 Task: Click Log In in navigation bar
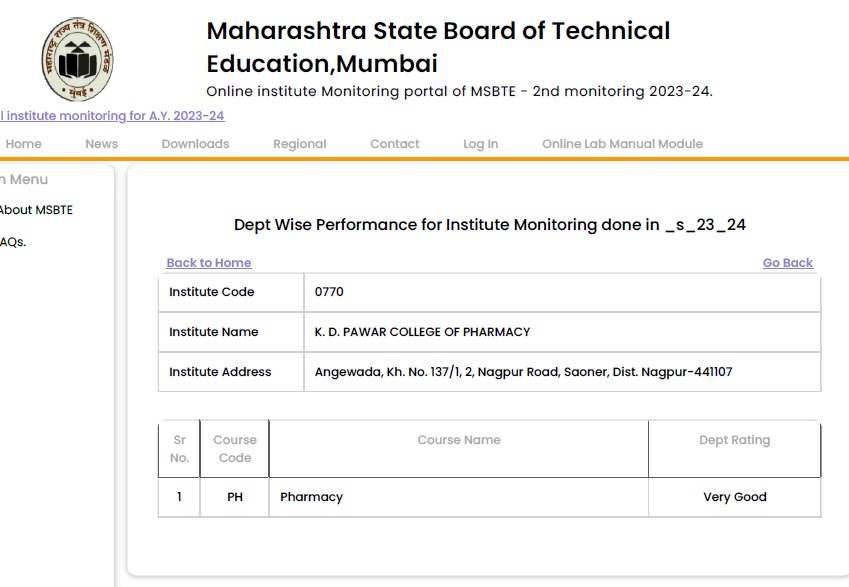click(x=480, y=144)
